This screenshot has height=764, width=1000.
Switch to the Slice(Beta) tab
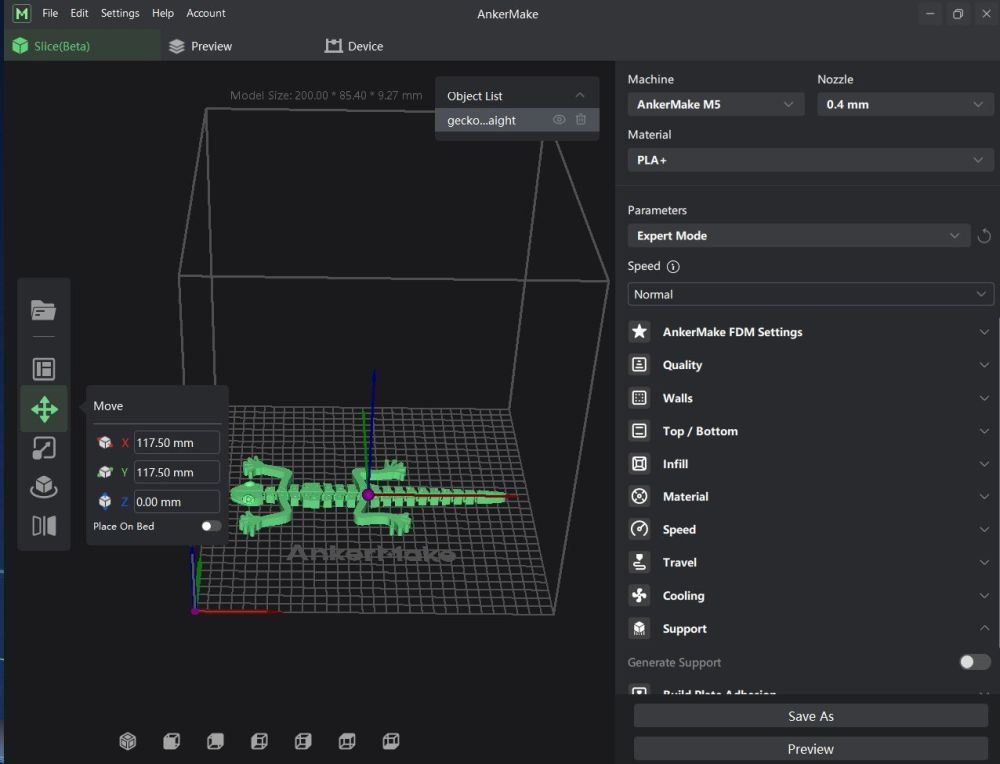(82, 46)
